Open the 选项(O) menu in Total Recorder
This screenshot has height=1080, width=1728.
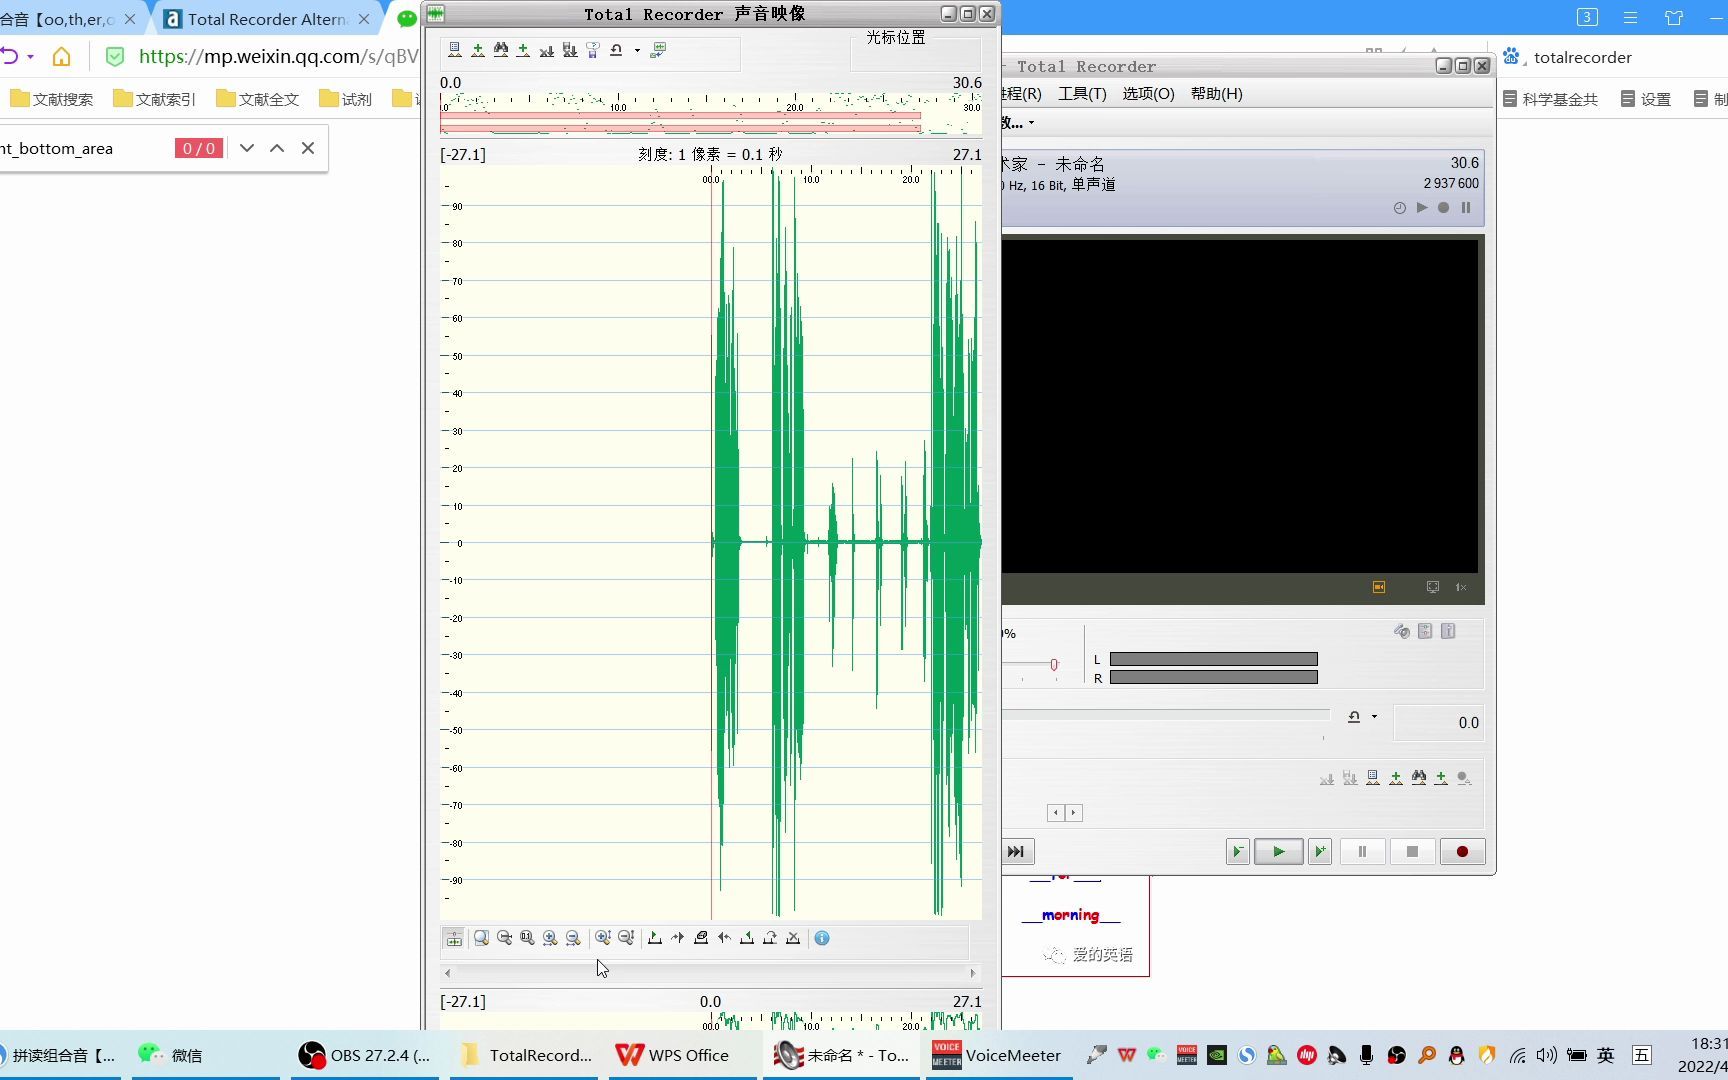coord(1148,93)
